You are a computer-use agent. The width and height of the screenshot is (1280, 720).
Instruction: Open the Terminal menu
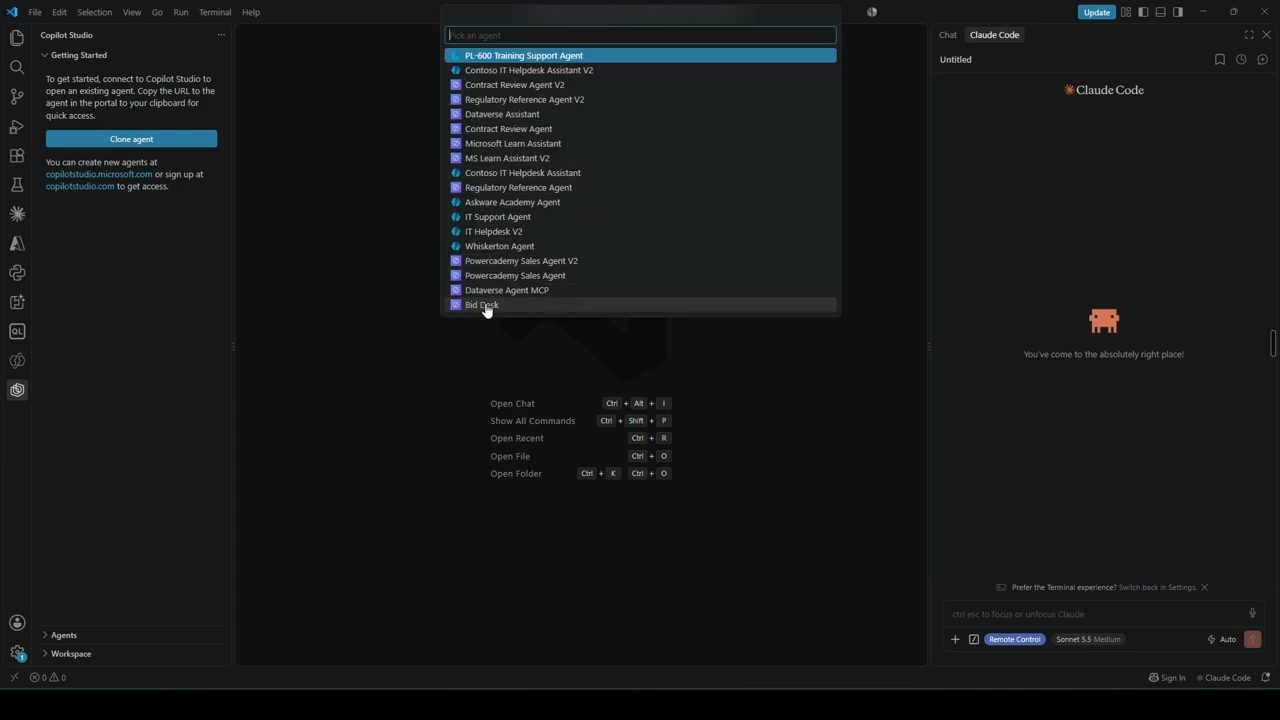[x=215, y=12]
